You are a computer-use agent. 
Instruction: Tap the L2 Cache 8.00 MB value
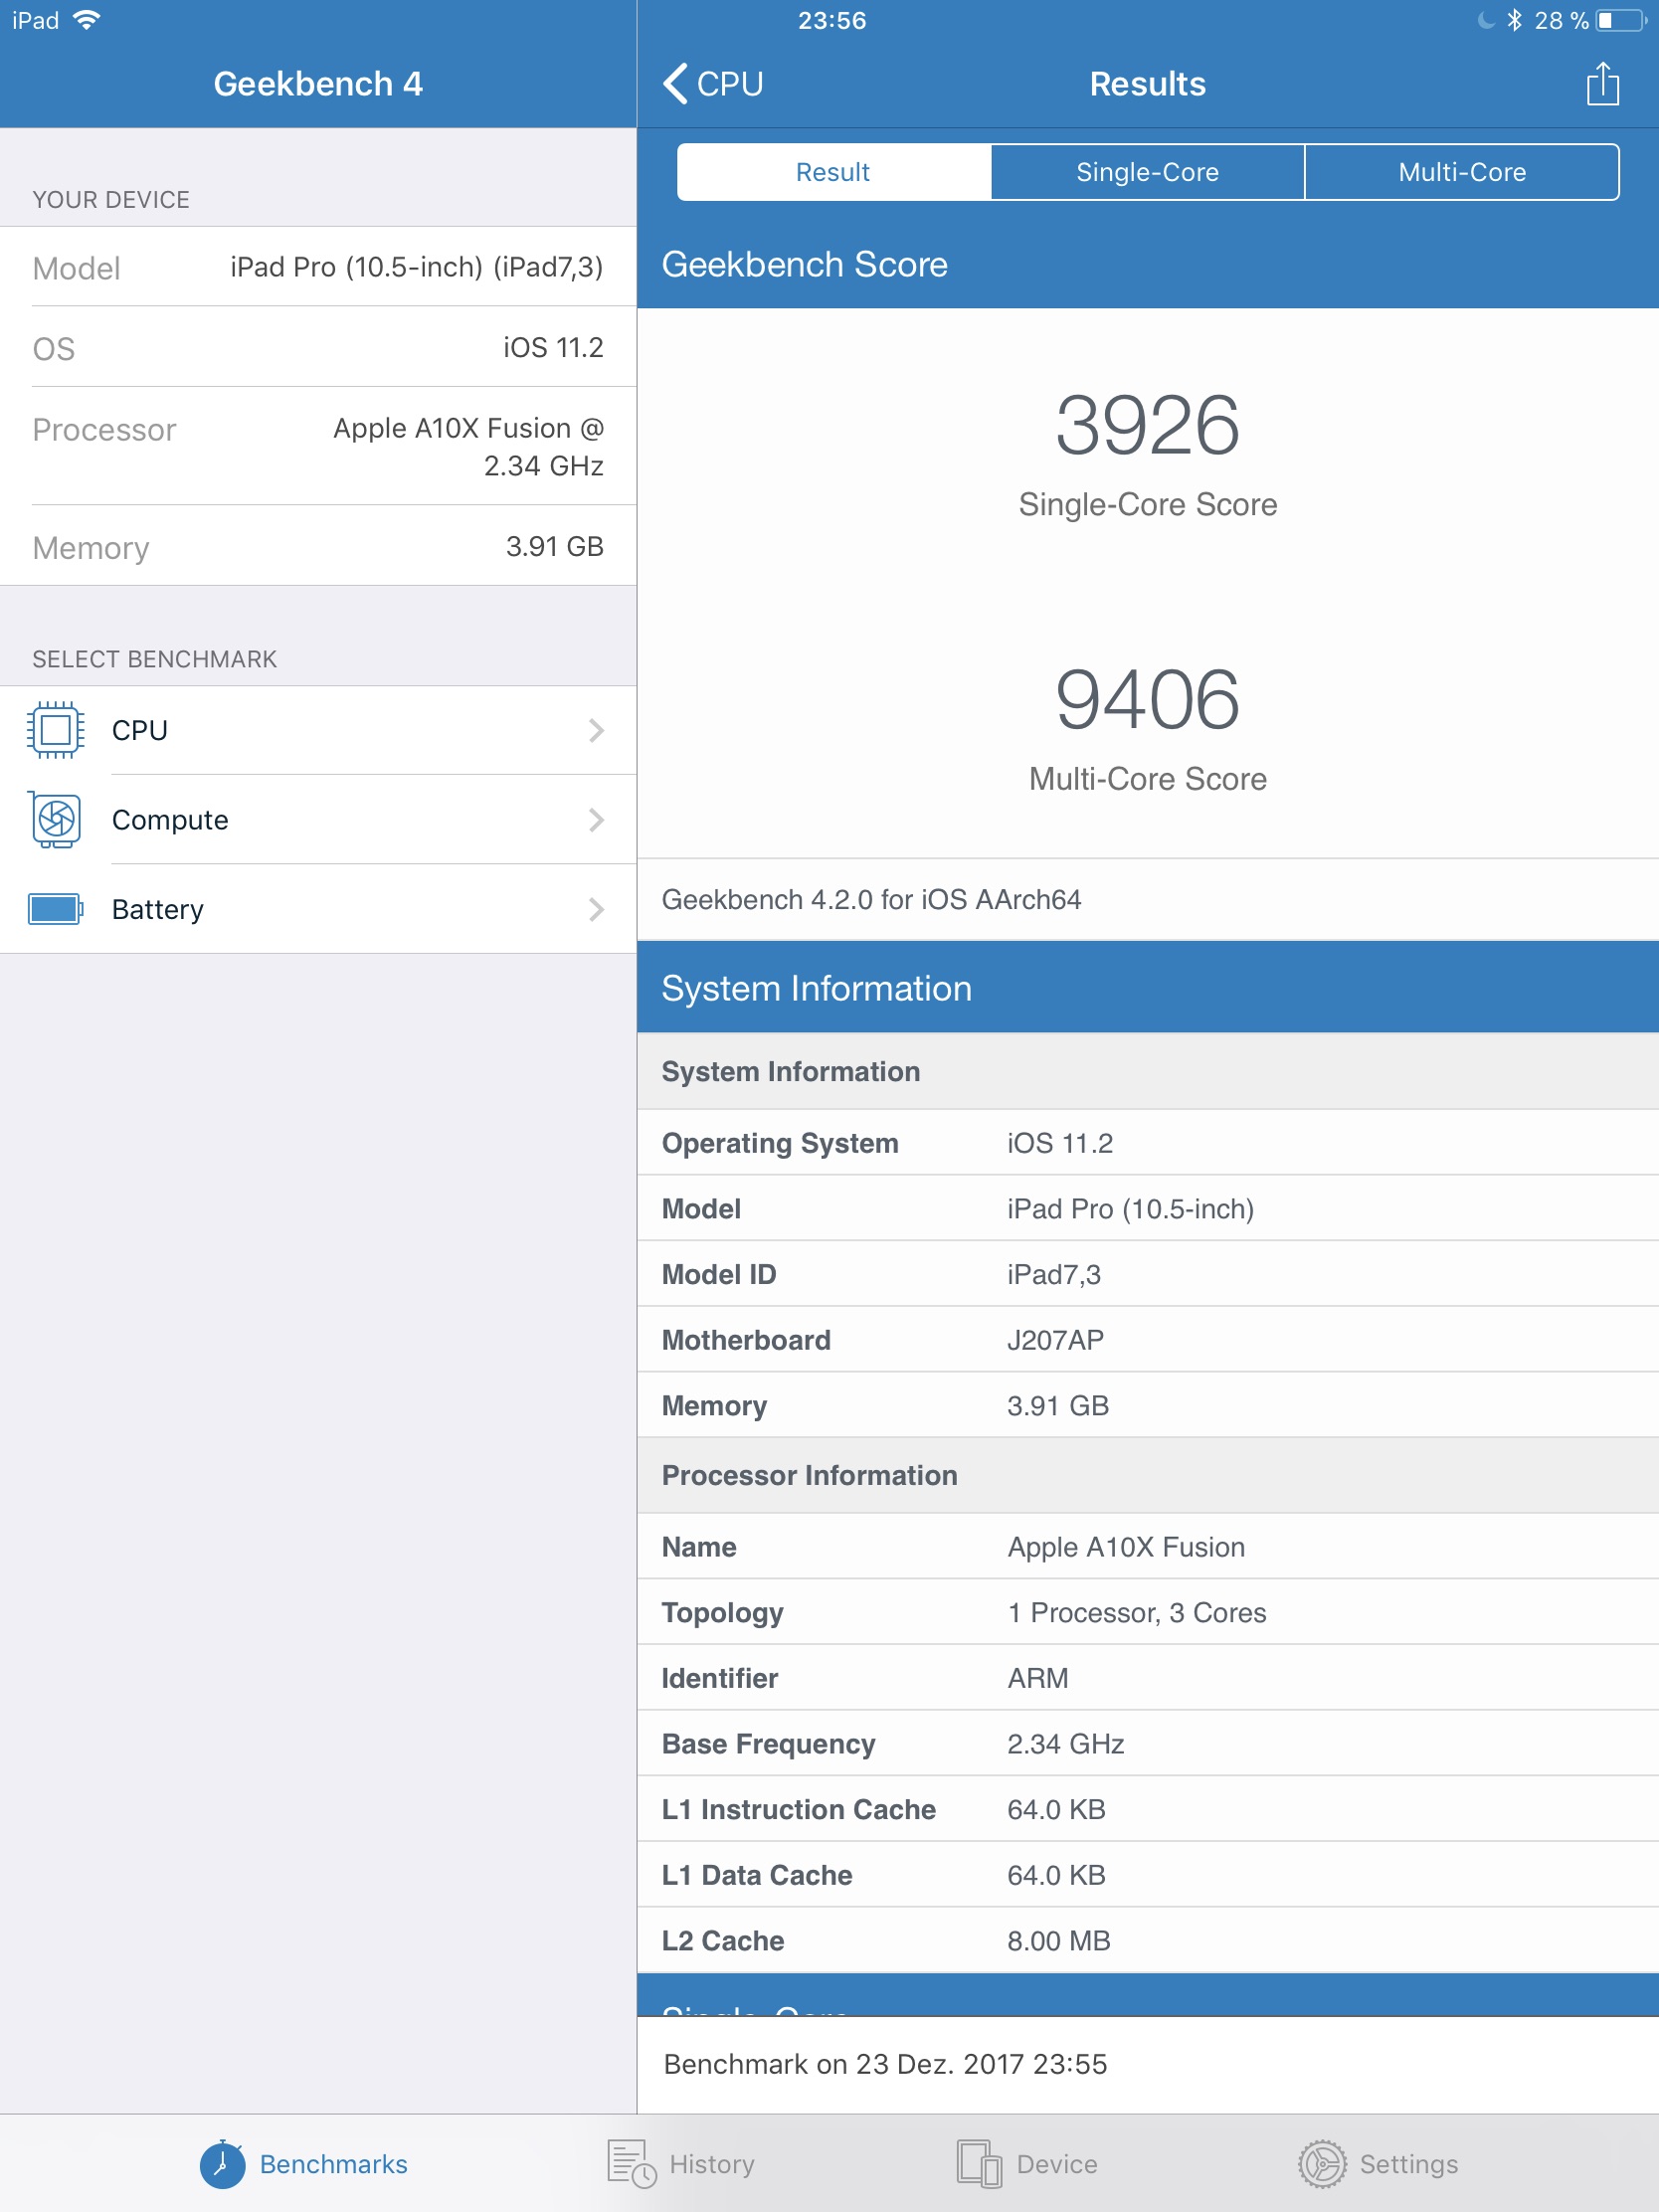tap(1058, 1940)
